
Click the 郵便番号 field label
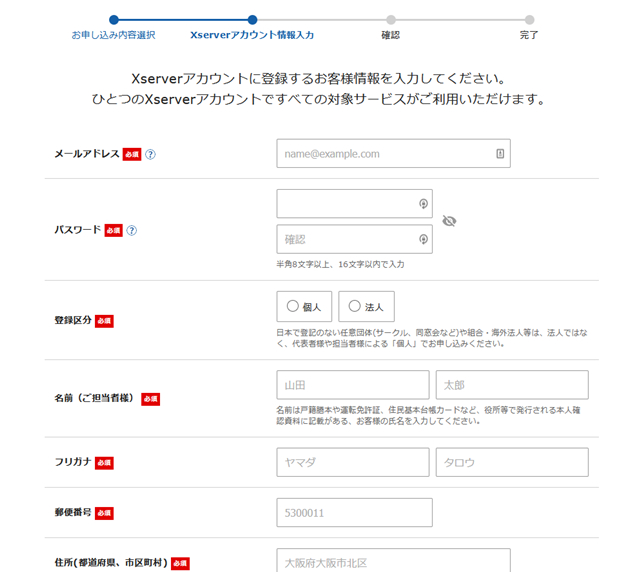(73, 512)
